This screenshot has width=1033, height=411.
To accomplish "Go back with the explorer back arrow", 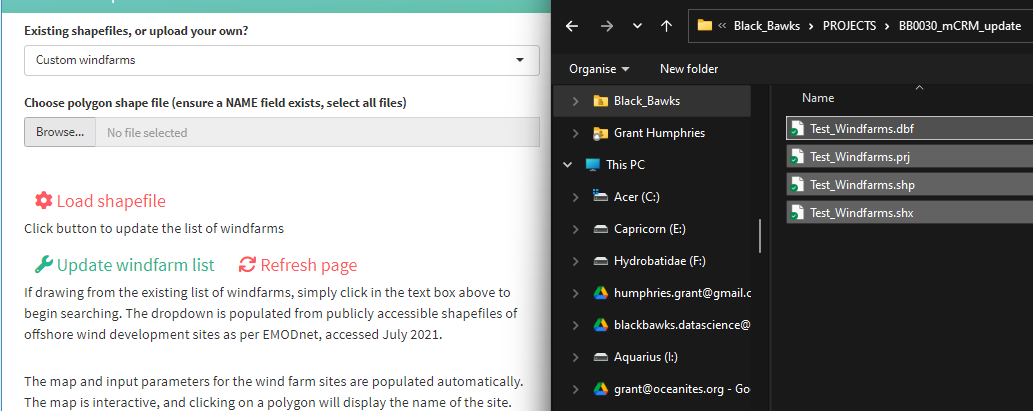I will [572, 26].
